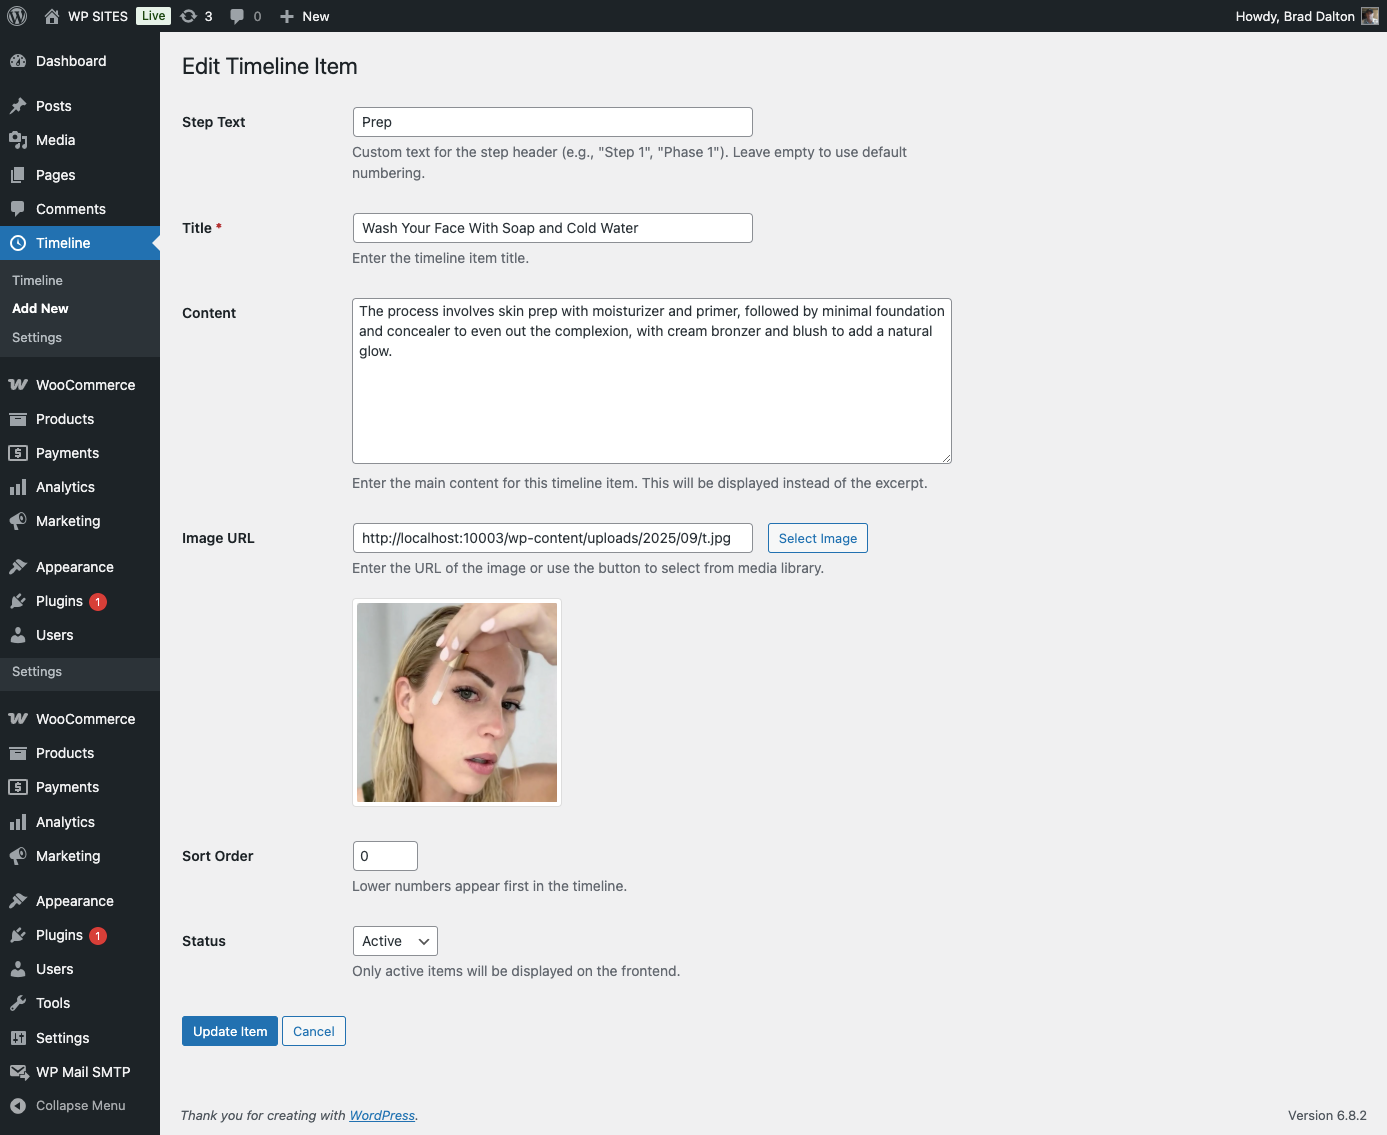Open the Status dropdown set to Active
The height and width of the screenshot is (1135, 1387).
click(x=395, y=941)
